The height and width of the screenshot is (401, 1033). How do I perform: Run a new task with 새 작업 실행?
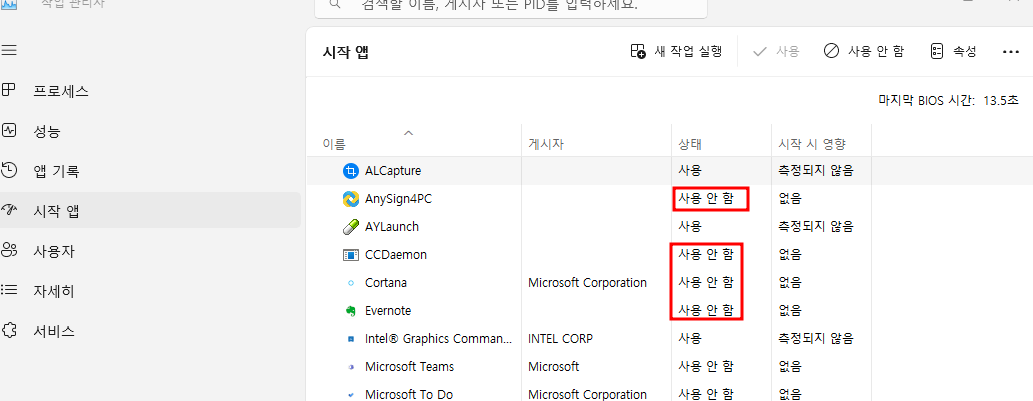click(x=677, y=51)
